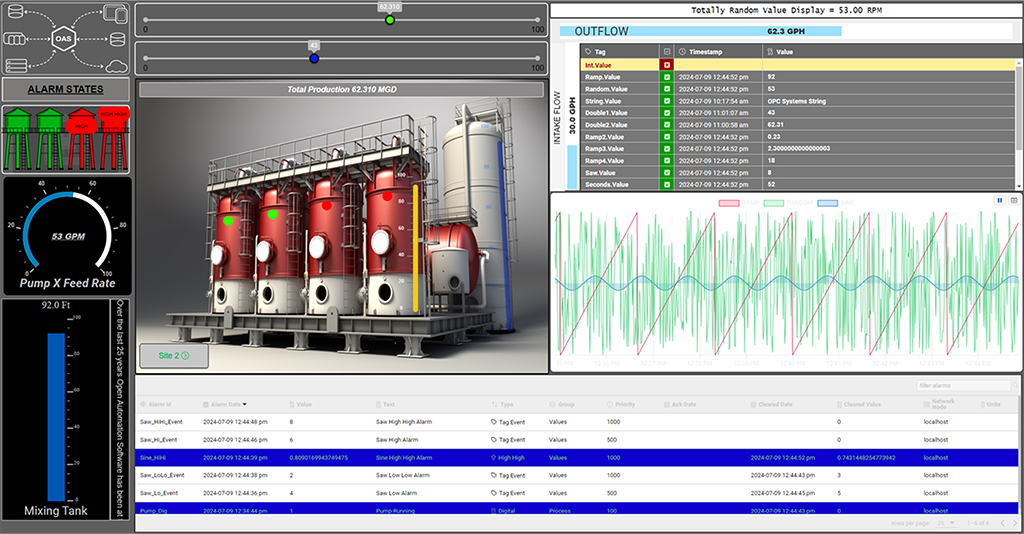
Task: Click the green slider handle at 62.310
Action: point(390,19)
